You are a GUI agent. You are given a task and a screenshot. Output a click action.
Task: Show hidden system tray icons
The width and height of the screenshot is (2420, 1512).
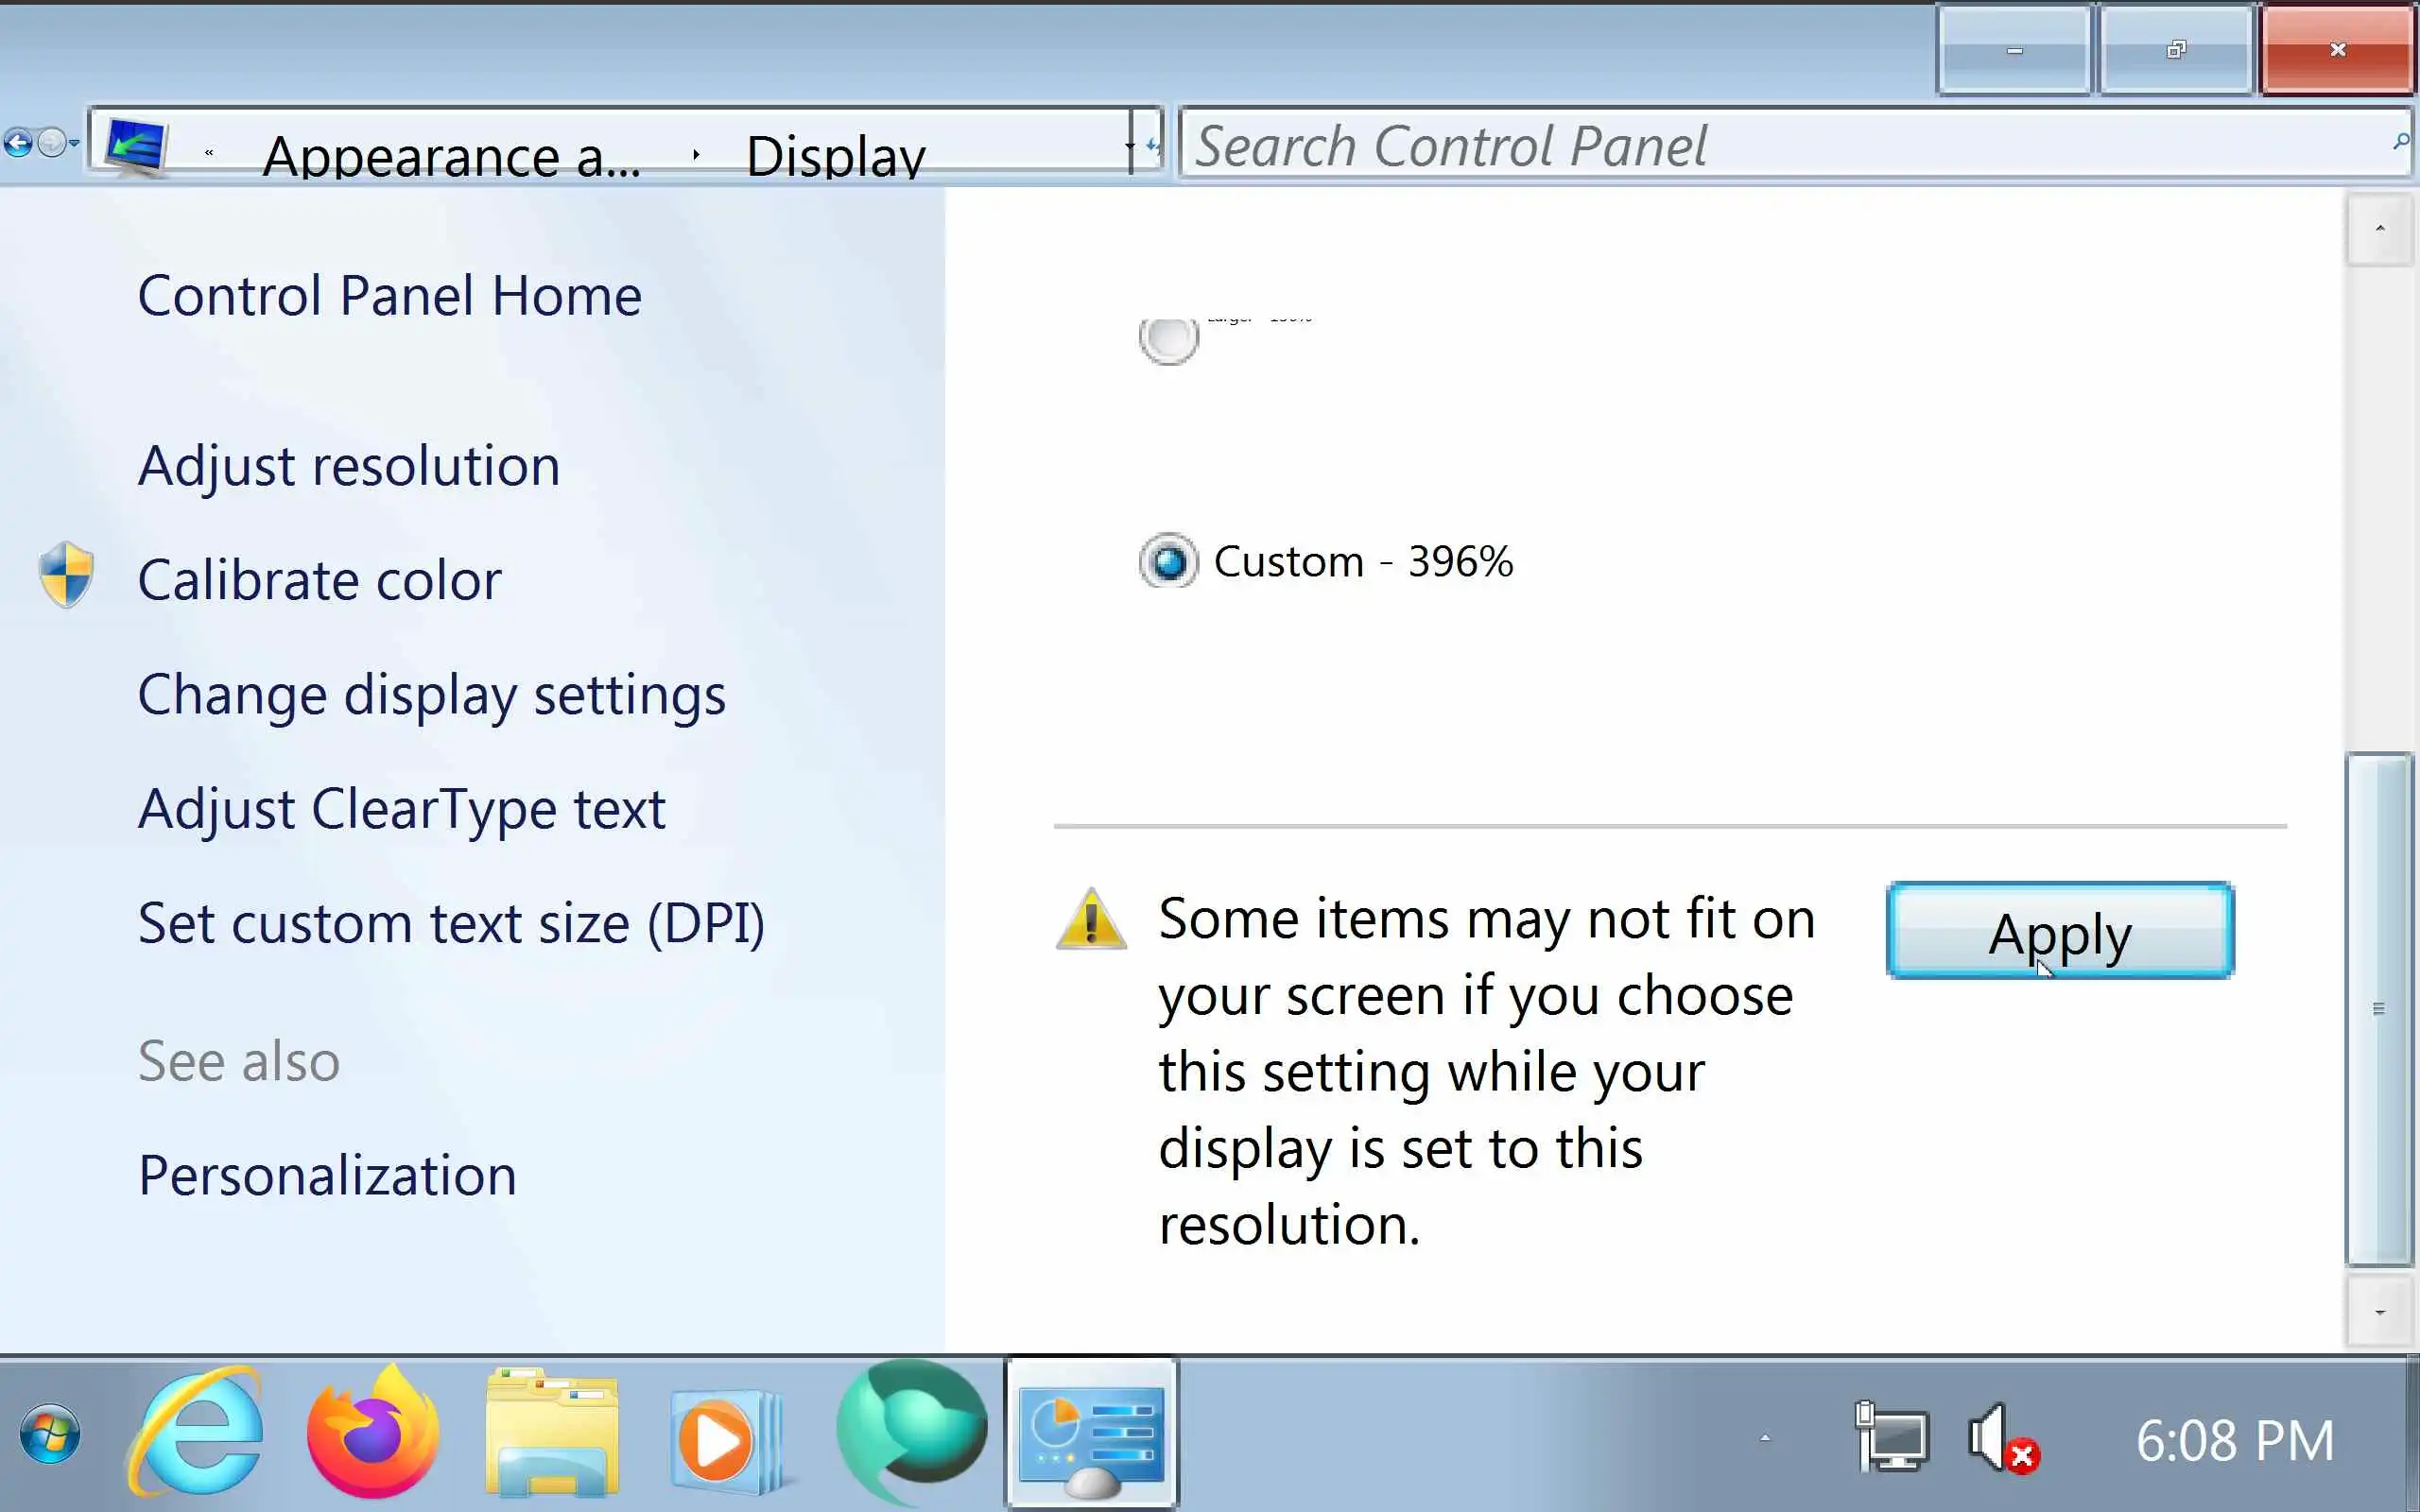(1765, 1438)
